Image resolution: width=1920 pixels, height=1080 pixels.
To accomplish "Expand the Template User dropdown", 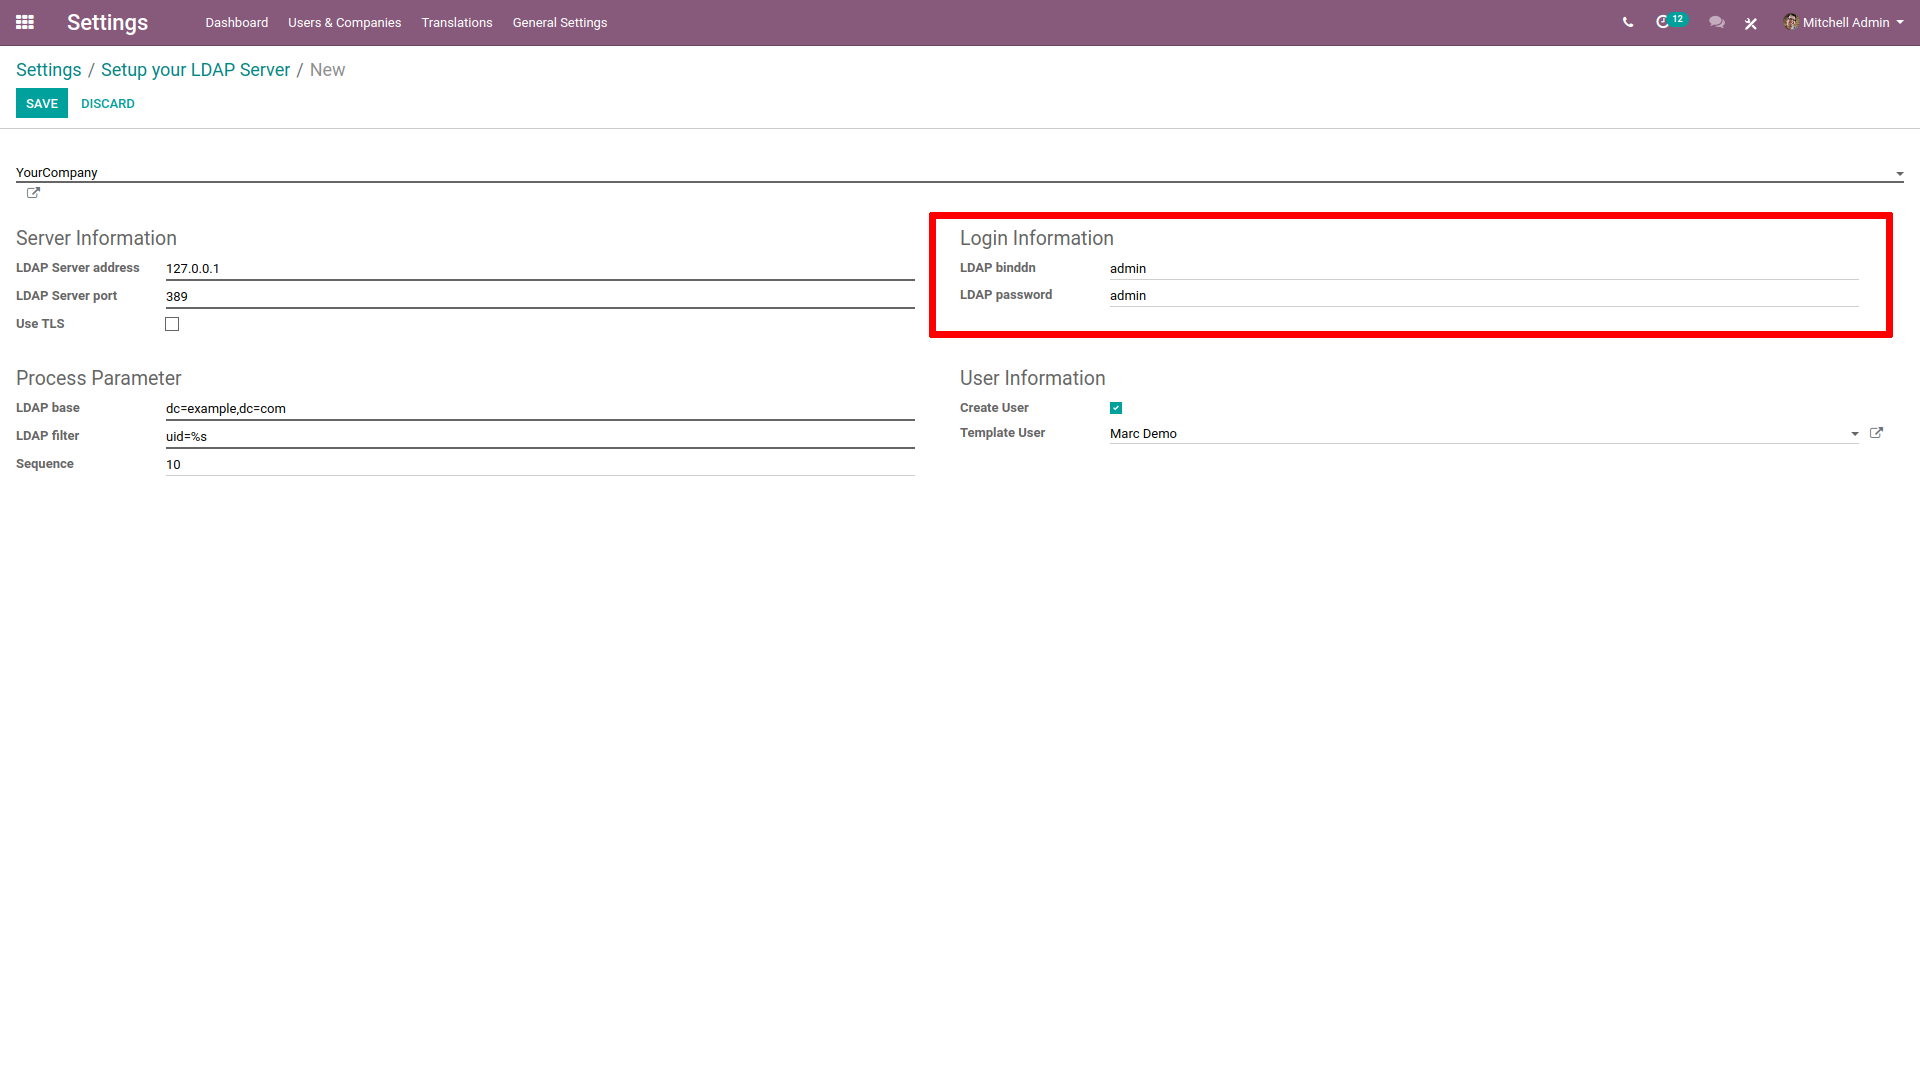I will [x=1854, y=433].
